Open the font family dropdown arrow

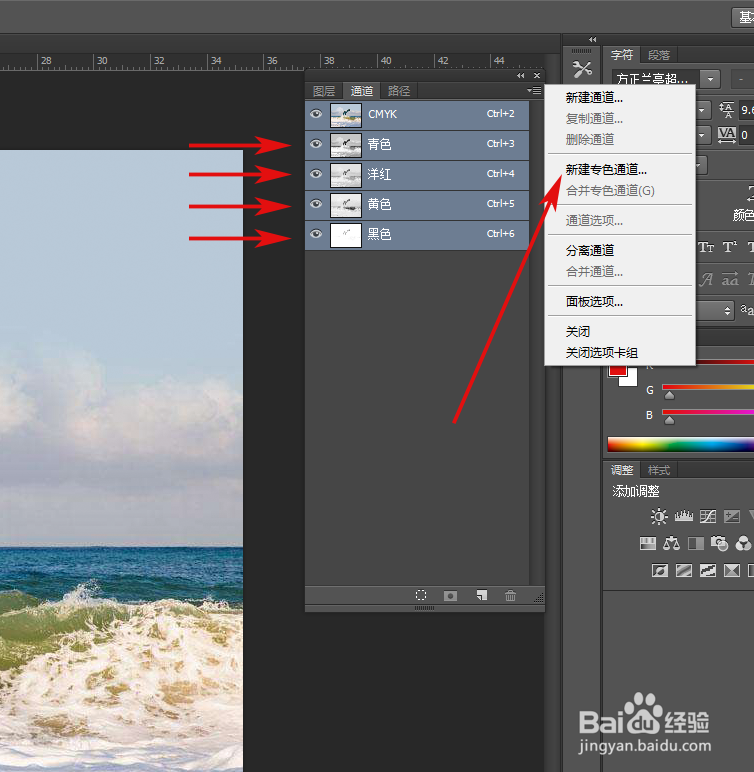coord(710,79)
